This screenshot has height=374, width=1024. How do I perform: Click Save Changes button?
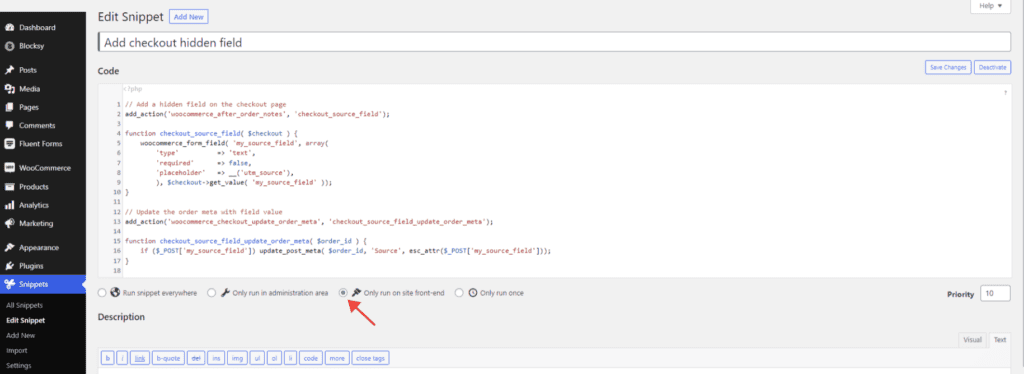tap(948, 67)
